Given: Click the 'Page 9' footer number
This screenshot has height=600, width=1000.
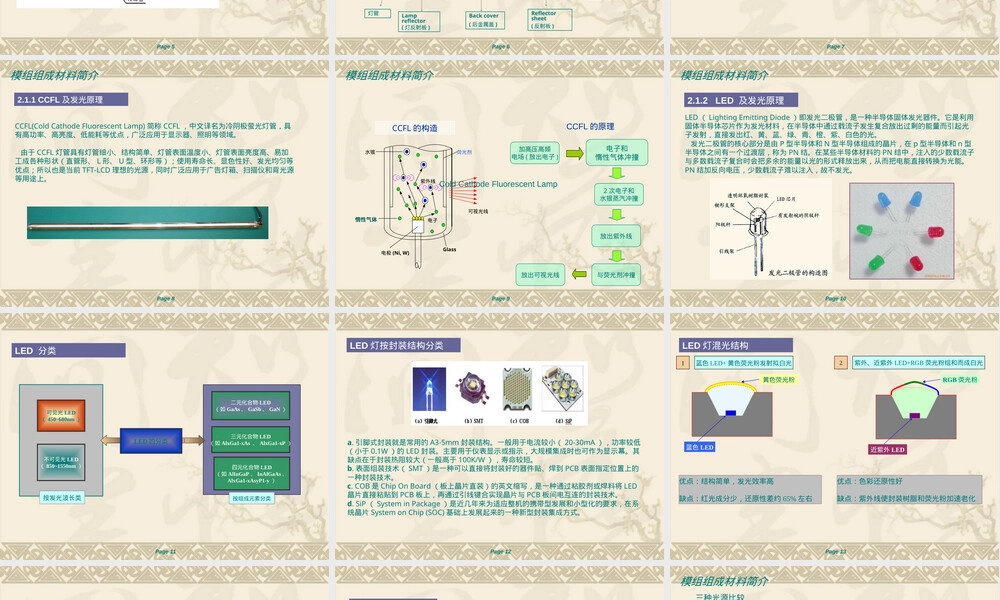Looking at the screenshot, I should [x=500, y=298].
